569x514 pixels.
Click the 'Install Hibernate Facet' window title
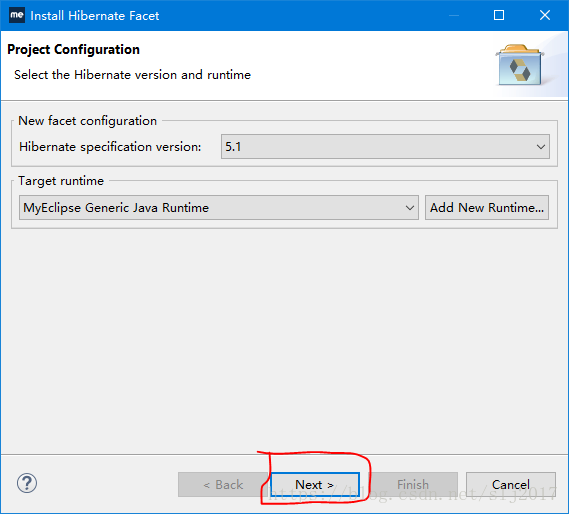(x=95, y=16)
